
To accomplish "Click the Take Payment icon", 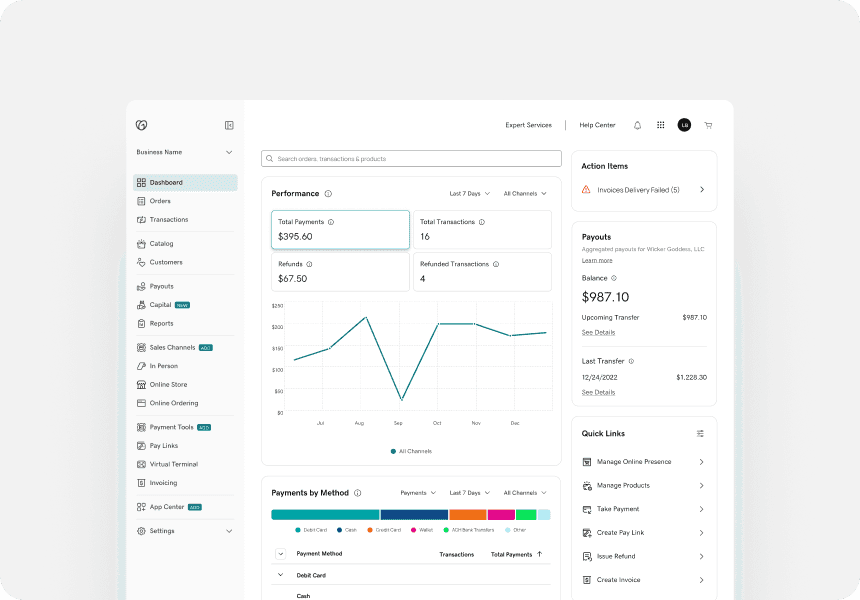I will pyautogui.click(x=587, y=510).
